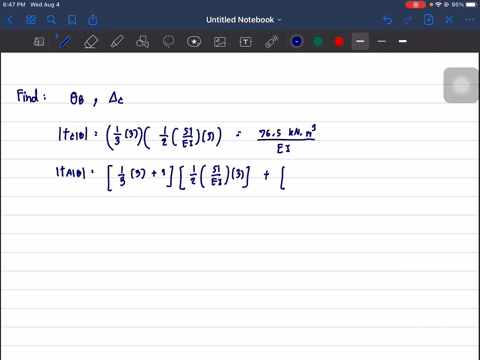Tap the handwritten '76.5 kN.m³' result
This screenshot has width=480, height=360.
[287, 131]
